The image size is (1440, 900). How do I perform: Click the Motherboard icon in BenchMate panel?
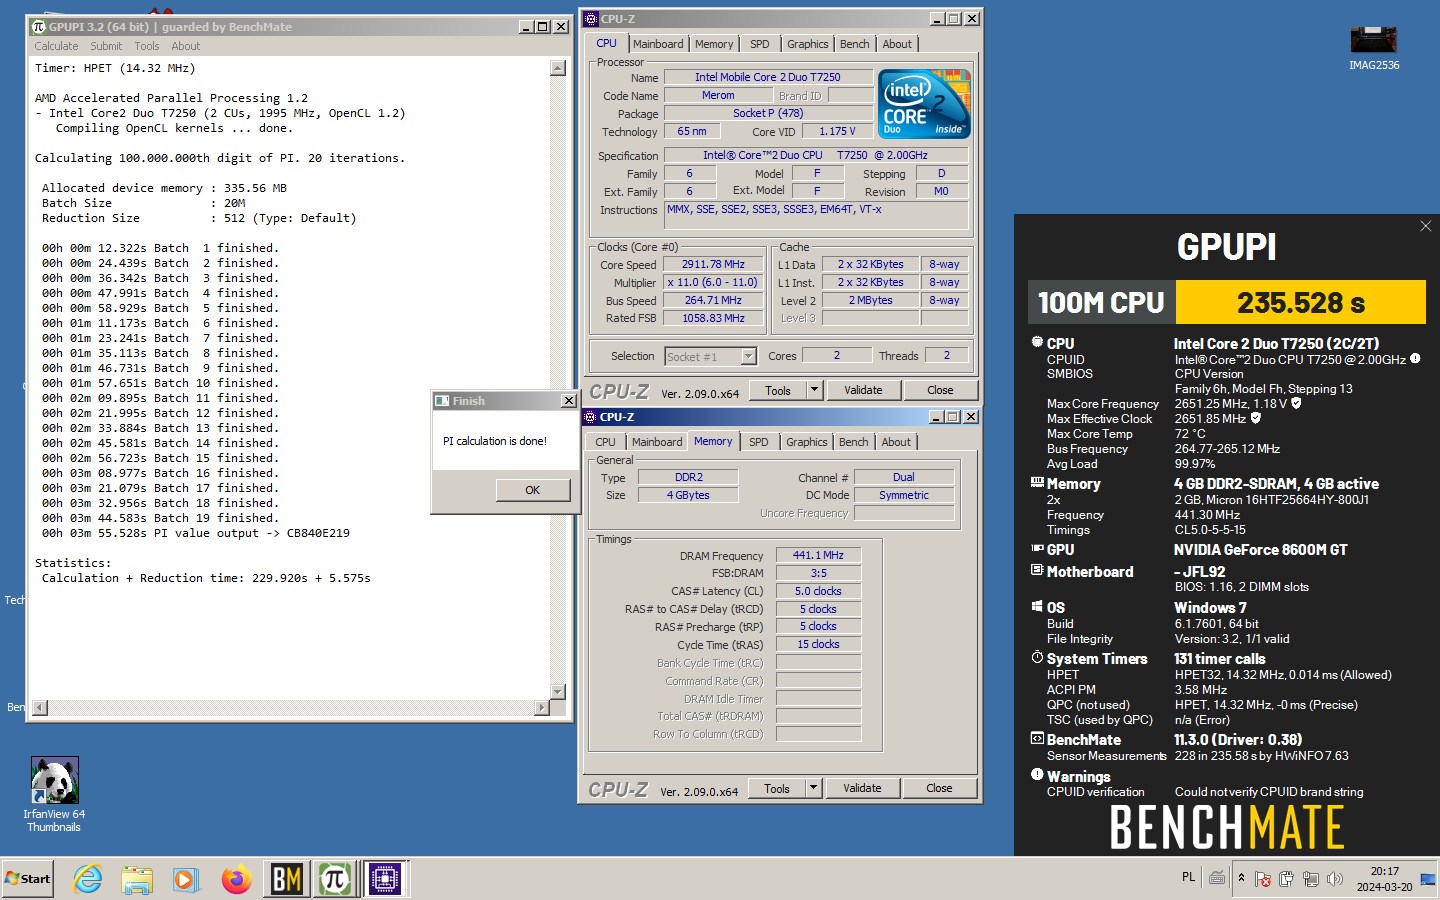(1037, 570)
